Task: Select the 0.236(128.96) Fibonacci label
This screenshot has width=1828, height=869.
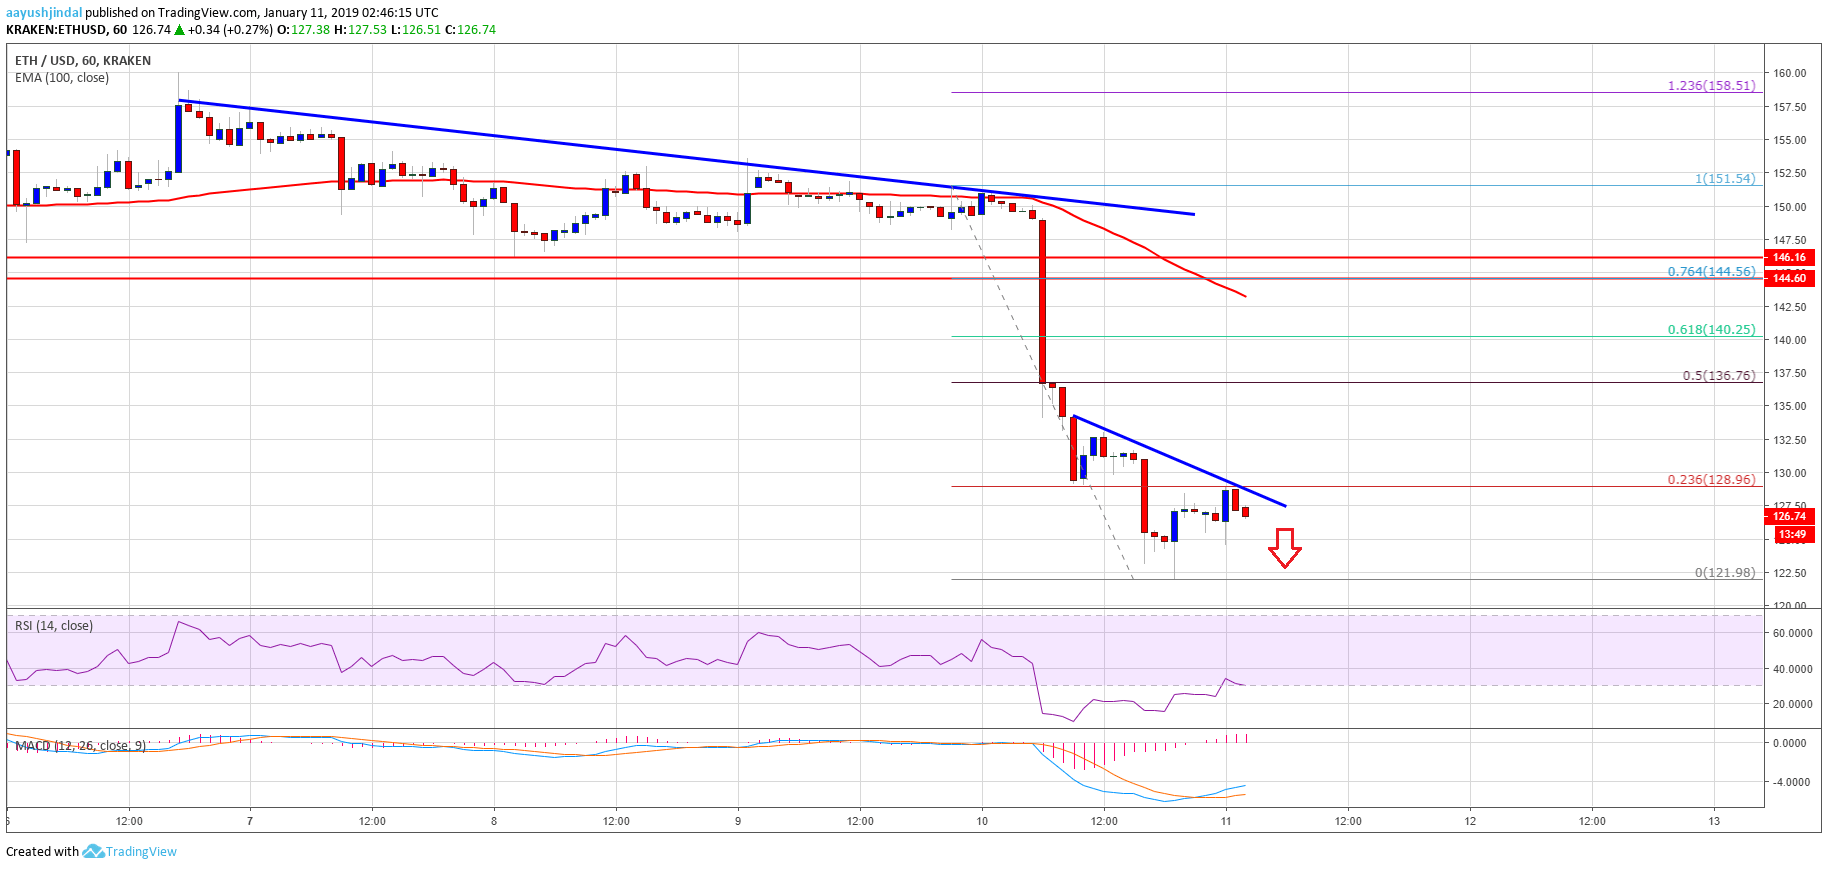Action: click(x=1711, y=480)
